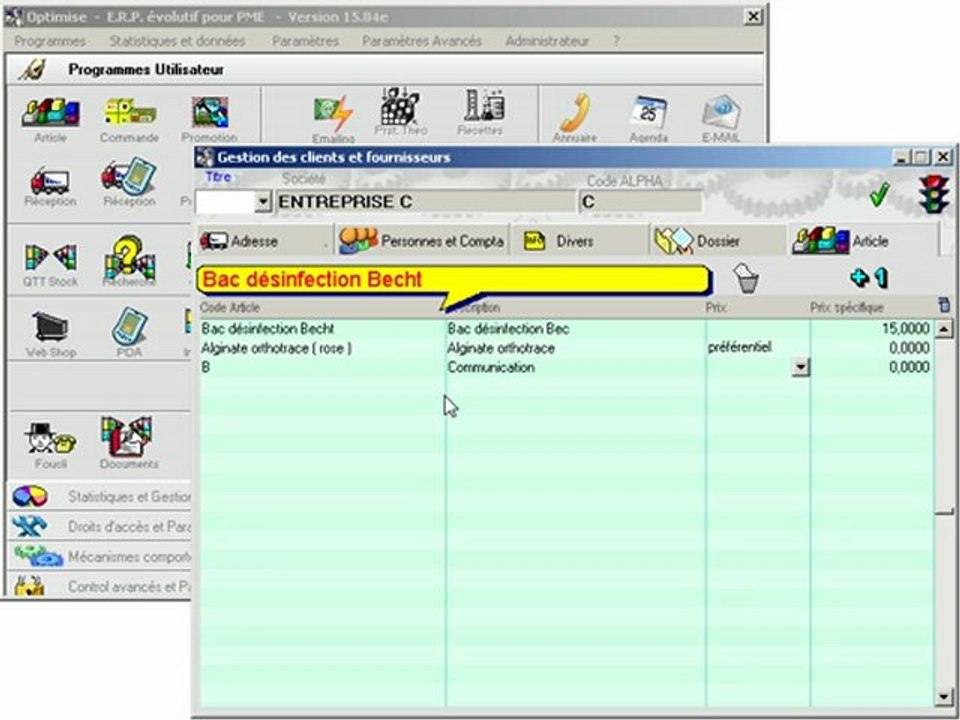Open the ? help menu
The width and height of the screenshot is (960, 720).
coord(616,41)
